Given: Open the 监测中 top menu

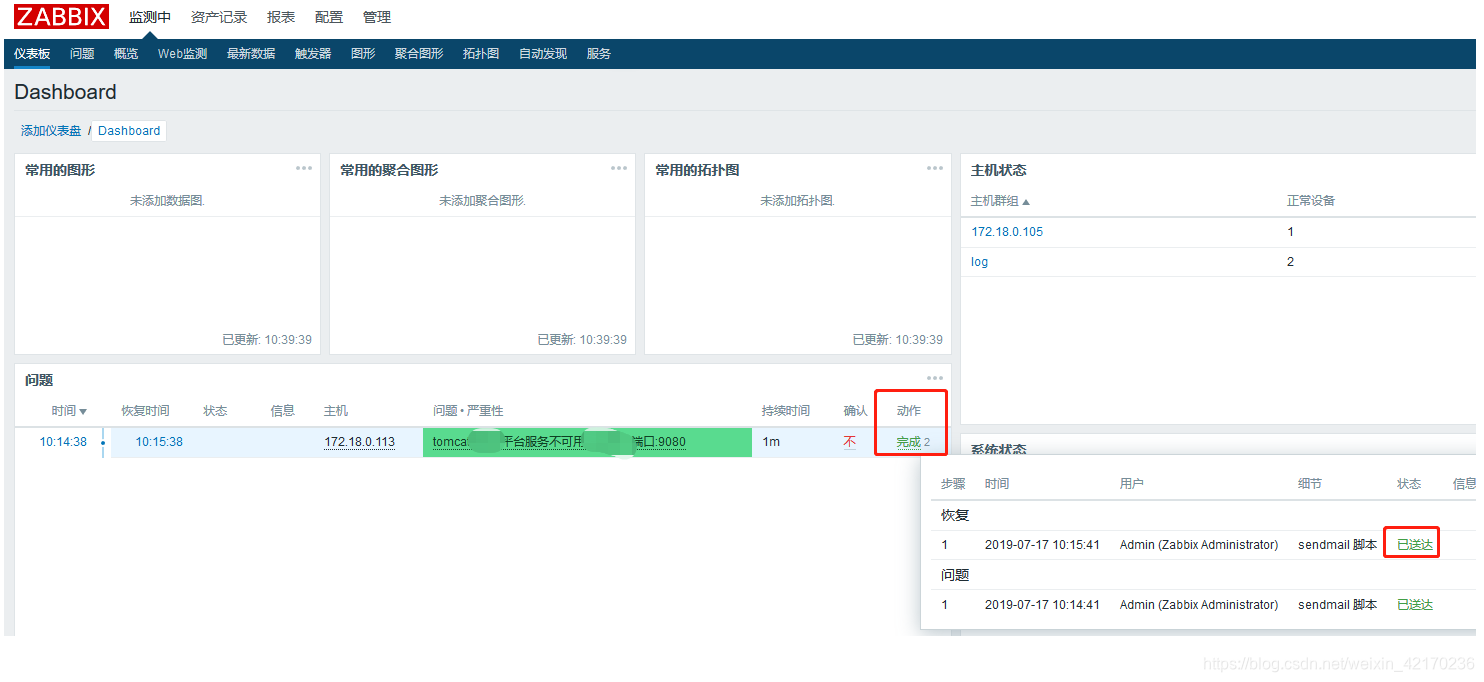Looking at the screenshot, I should click(x=150, y=17).
